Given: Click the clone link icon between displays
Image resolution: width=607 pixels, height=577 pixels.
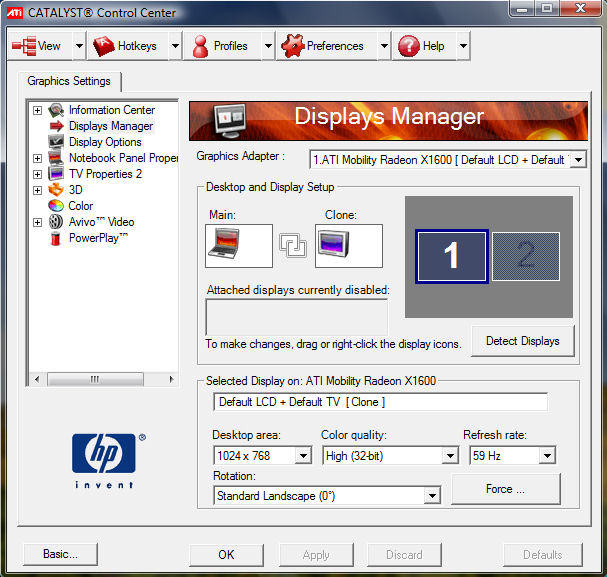Looking at the screenshot, I should (293, 247).
